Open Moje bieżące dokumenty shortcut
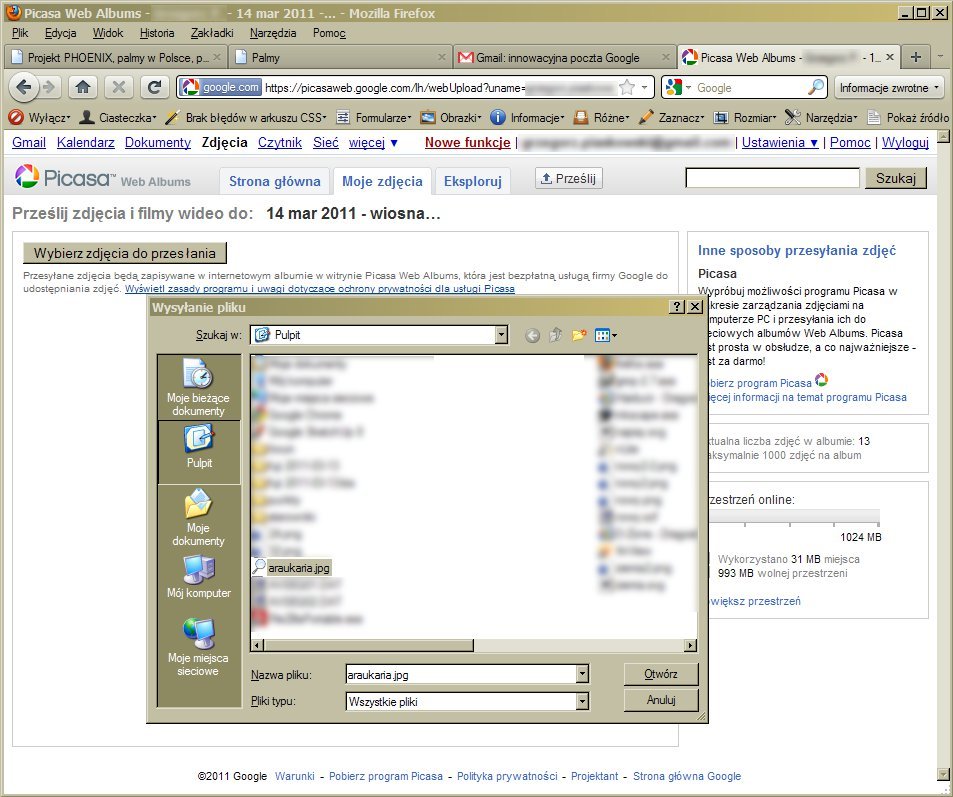The height and width of the screenshot is (797, 953). pyautogui.click(x=198, y=387)
